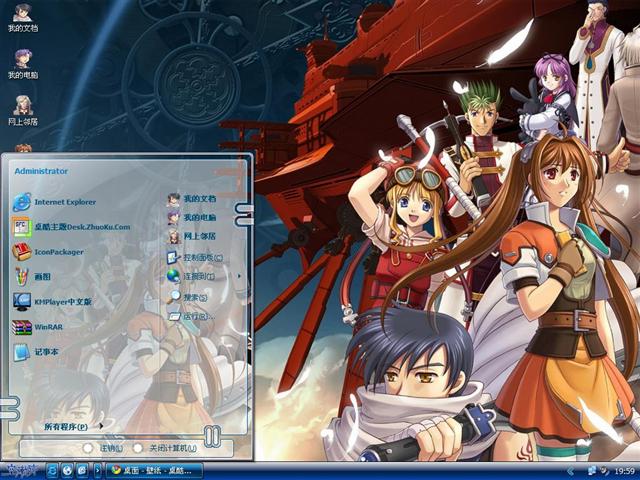Expand the 连接到 submenu
Viewport: 640px width, 480px height.
204,276
